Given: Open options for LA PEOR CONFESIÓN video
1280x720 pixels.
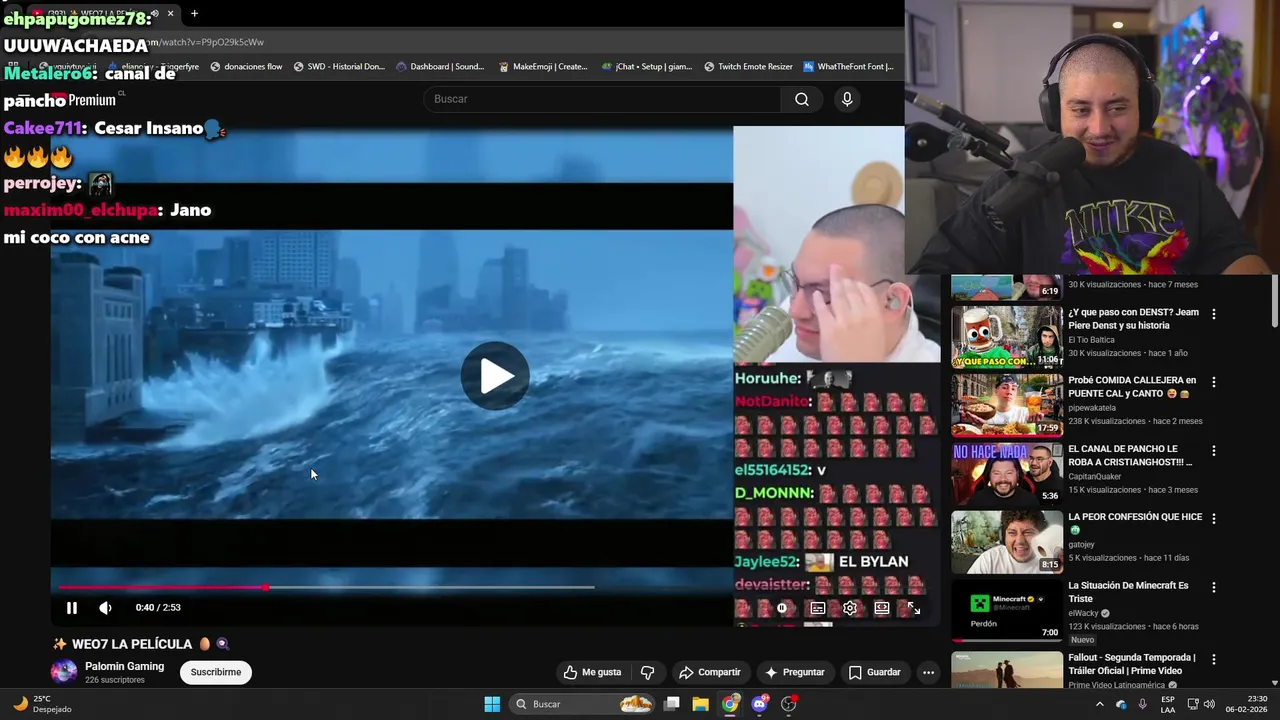Looking at the screenshot, I should pyautogui.click(x=1214, y=519).
